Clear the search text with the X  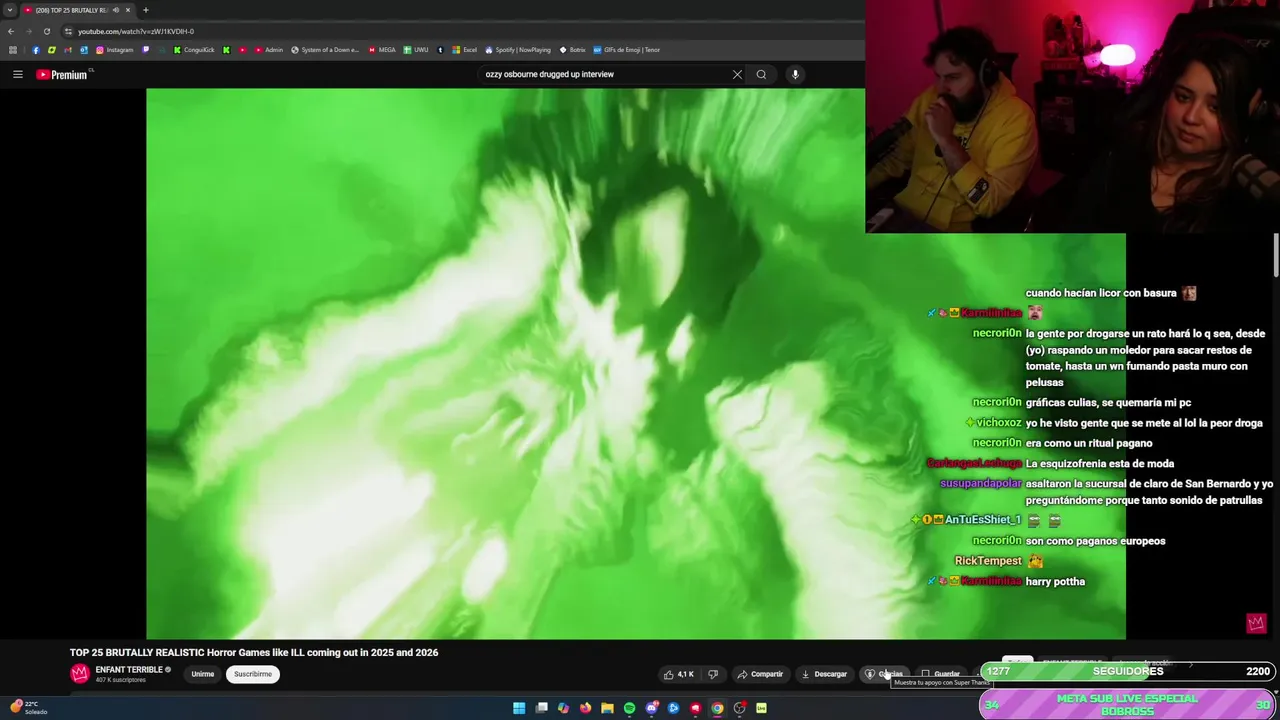click(x=737, y=74)
